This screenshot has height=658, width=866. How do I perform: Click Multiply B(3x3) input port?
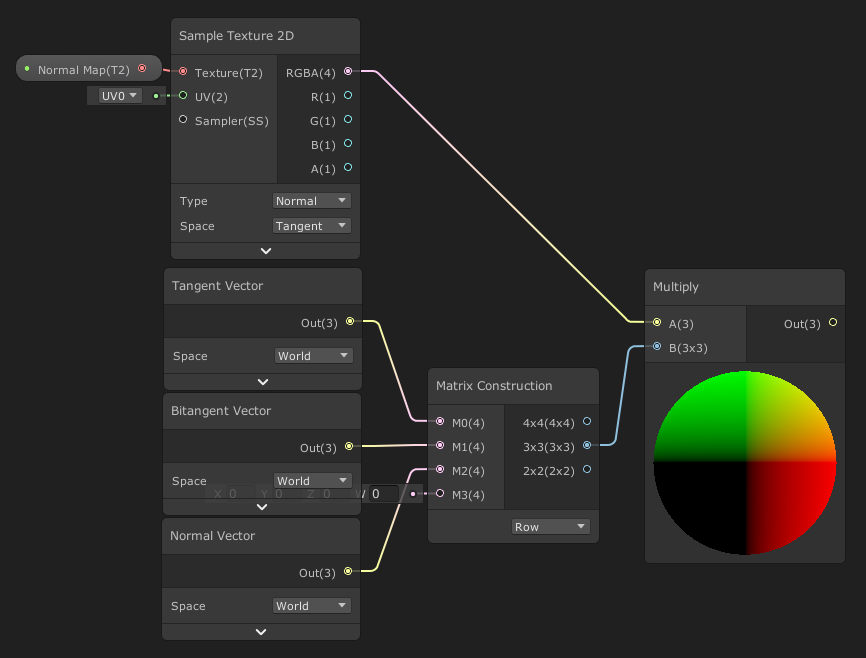pyautogui.click(x=657, y=346)
